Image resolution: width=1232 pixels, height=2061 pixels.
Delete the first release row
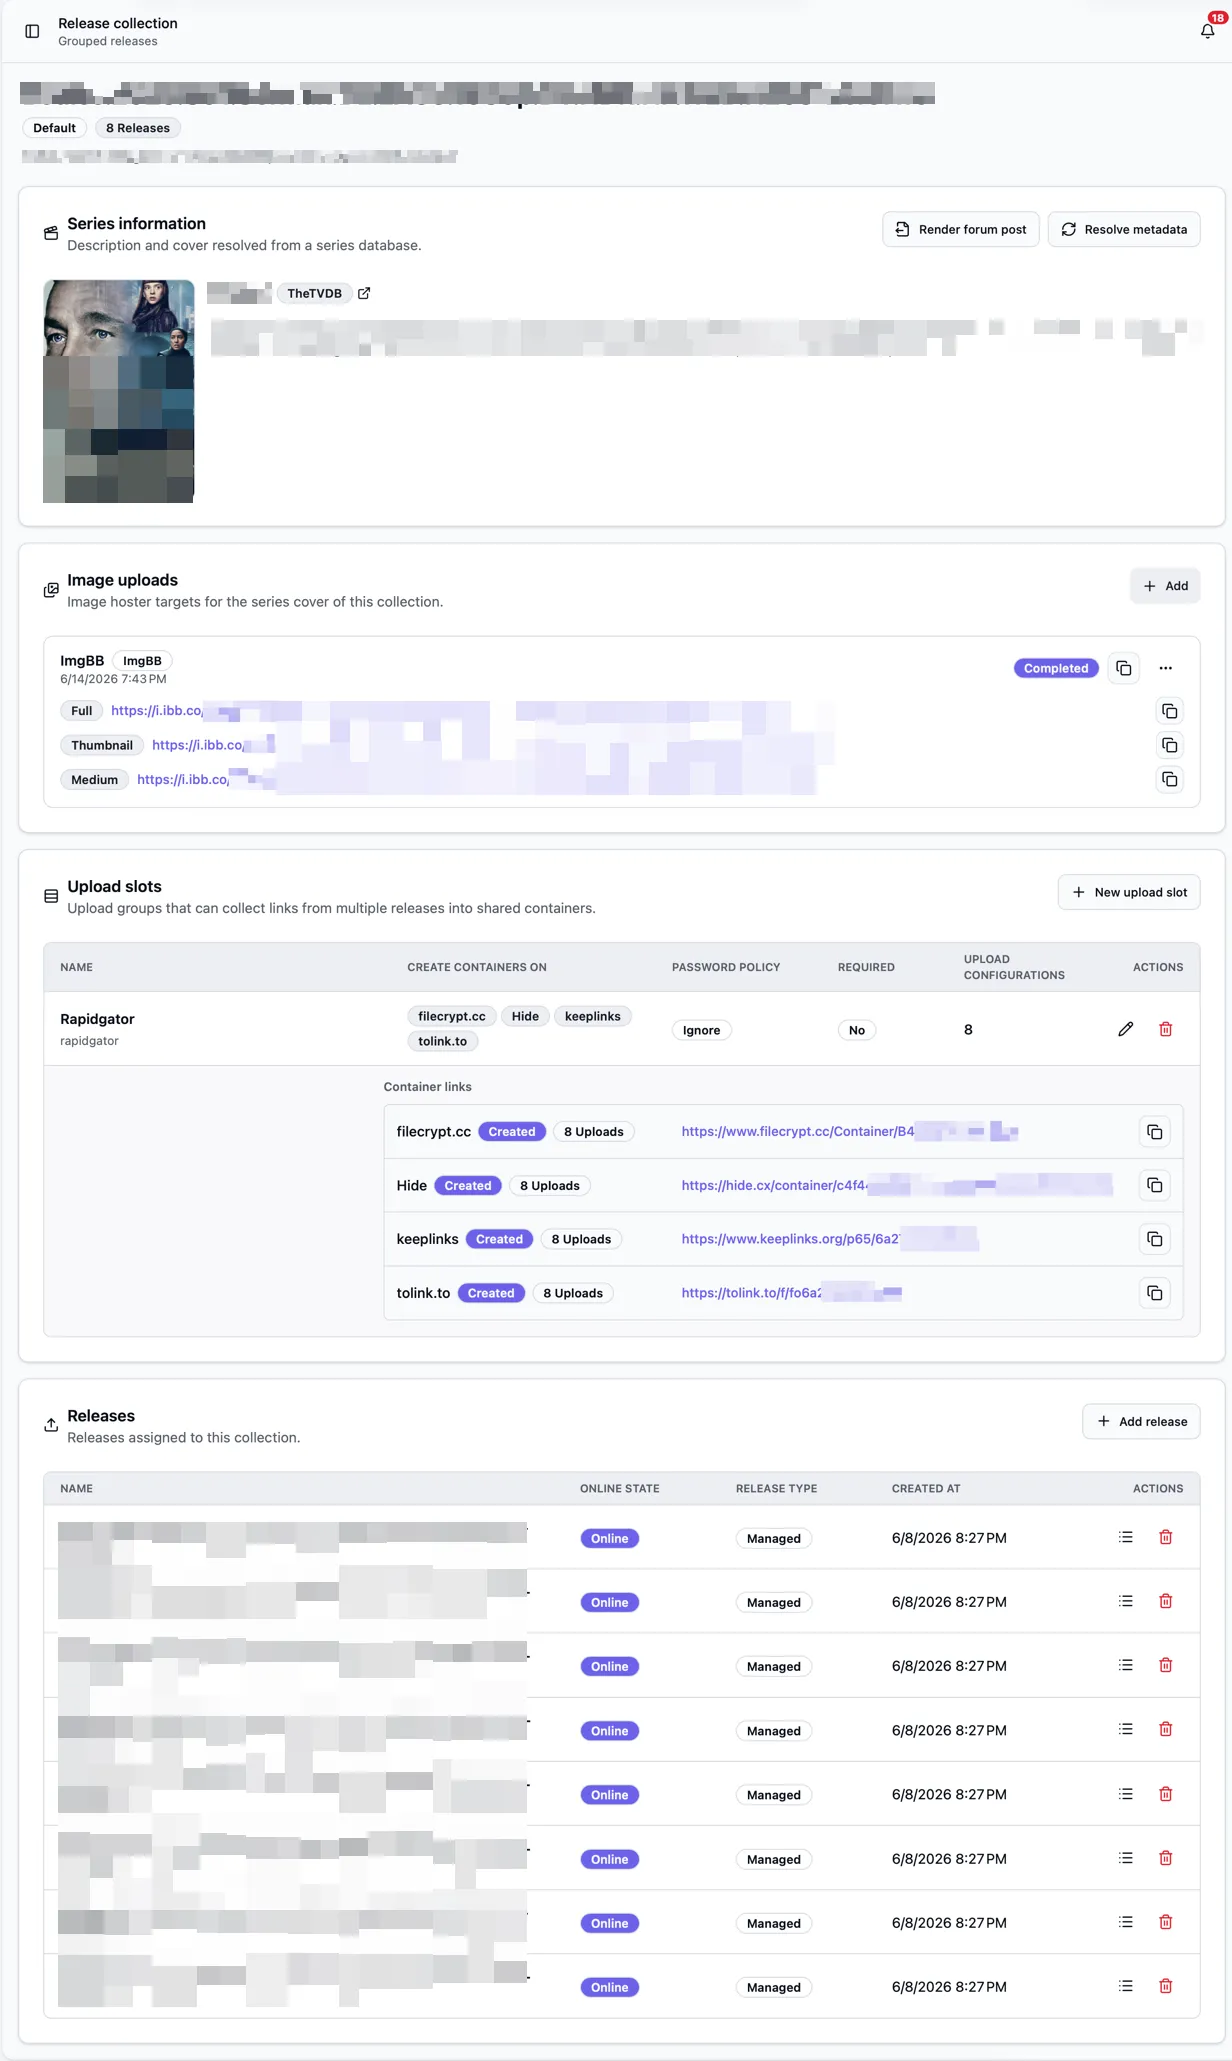tap(1166, 1537)
